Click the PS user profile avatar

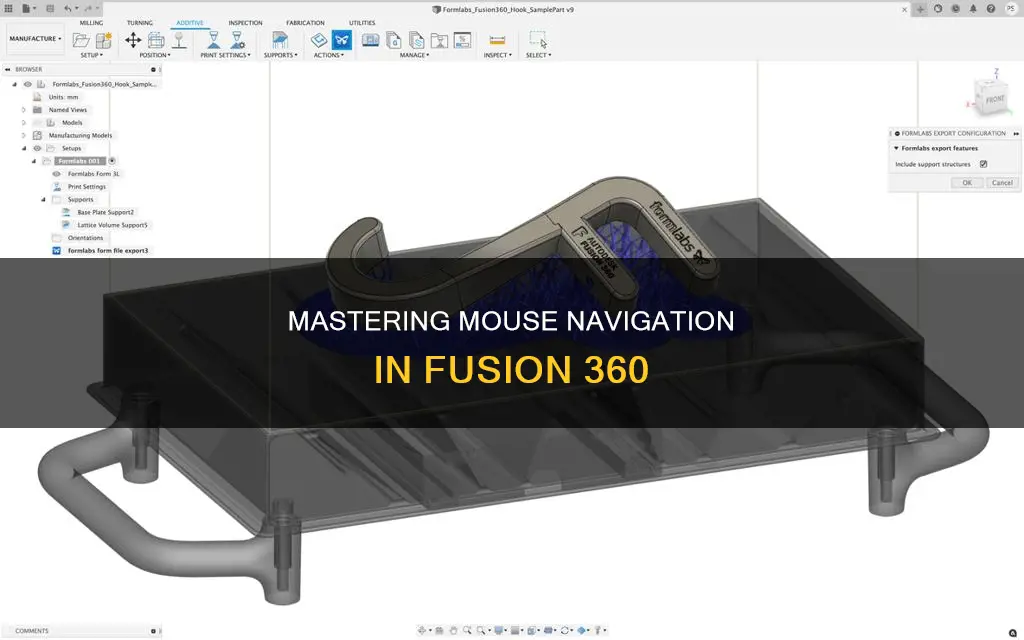[x=1011, y=9]
